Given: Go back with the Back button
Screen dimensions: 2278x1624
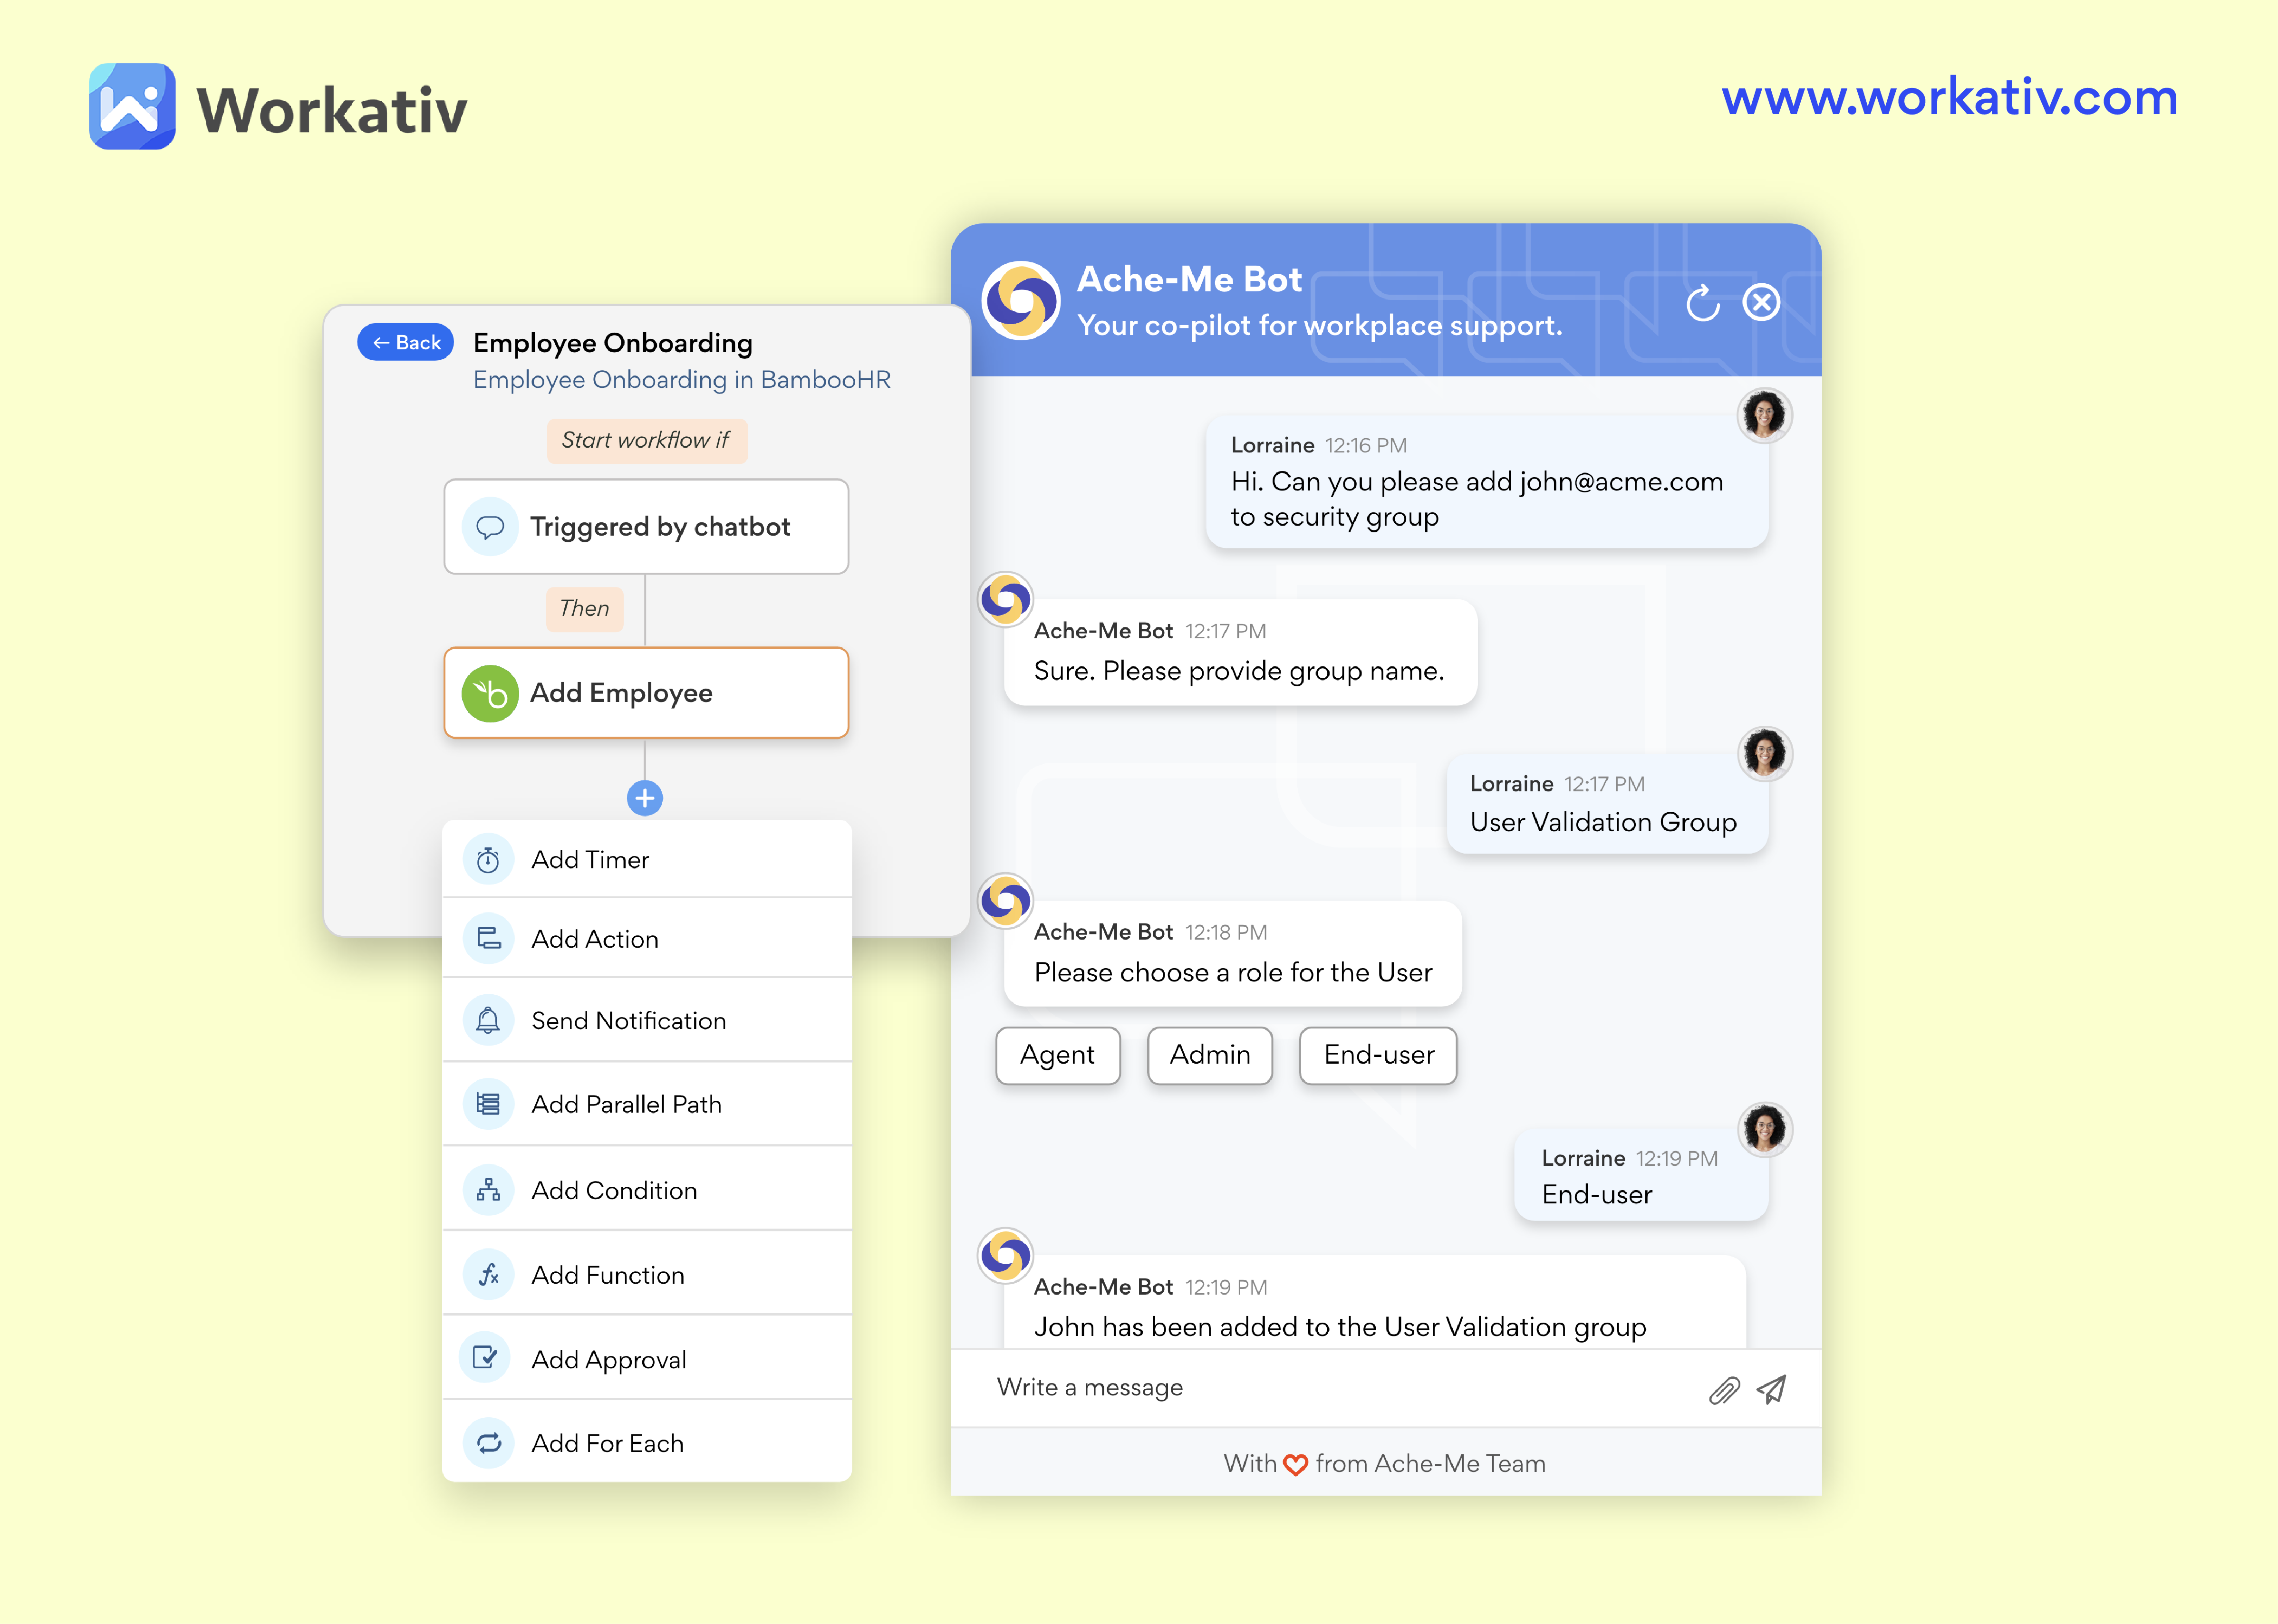Looking at the screenshot, I should click(x=406, y=343).
